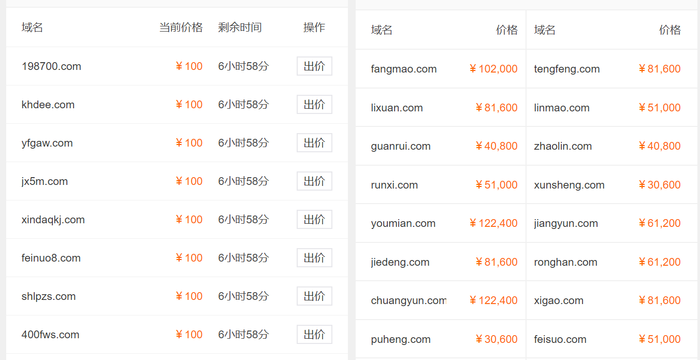
Task: Place bid on jx5m.com
Action: [314, 181]
